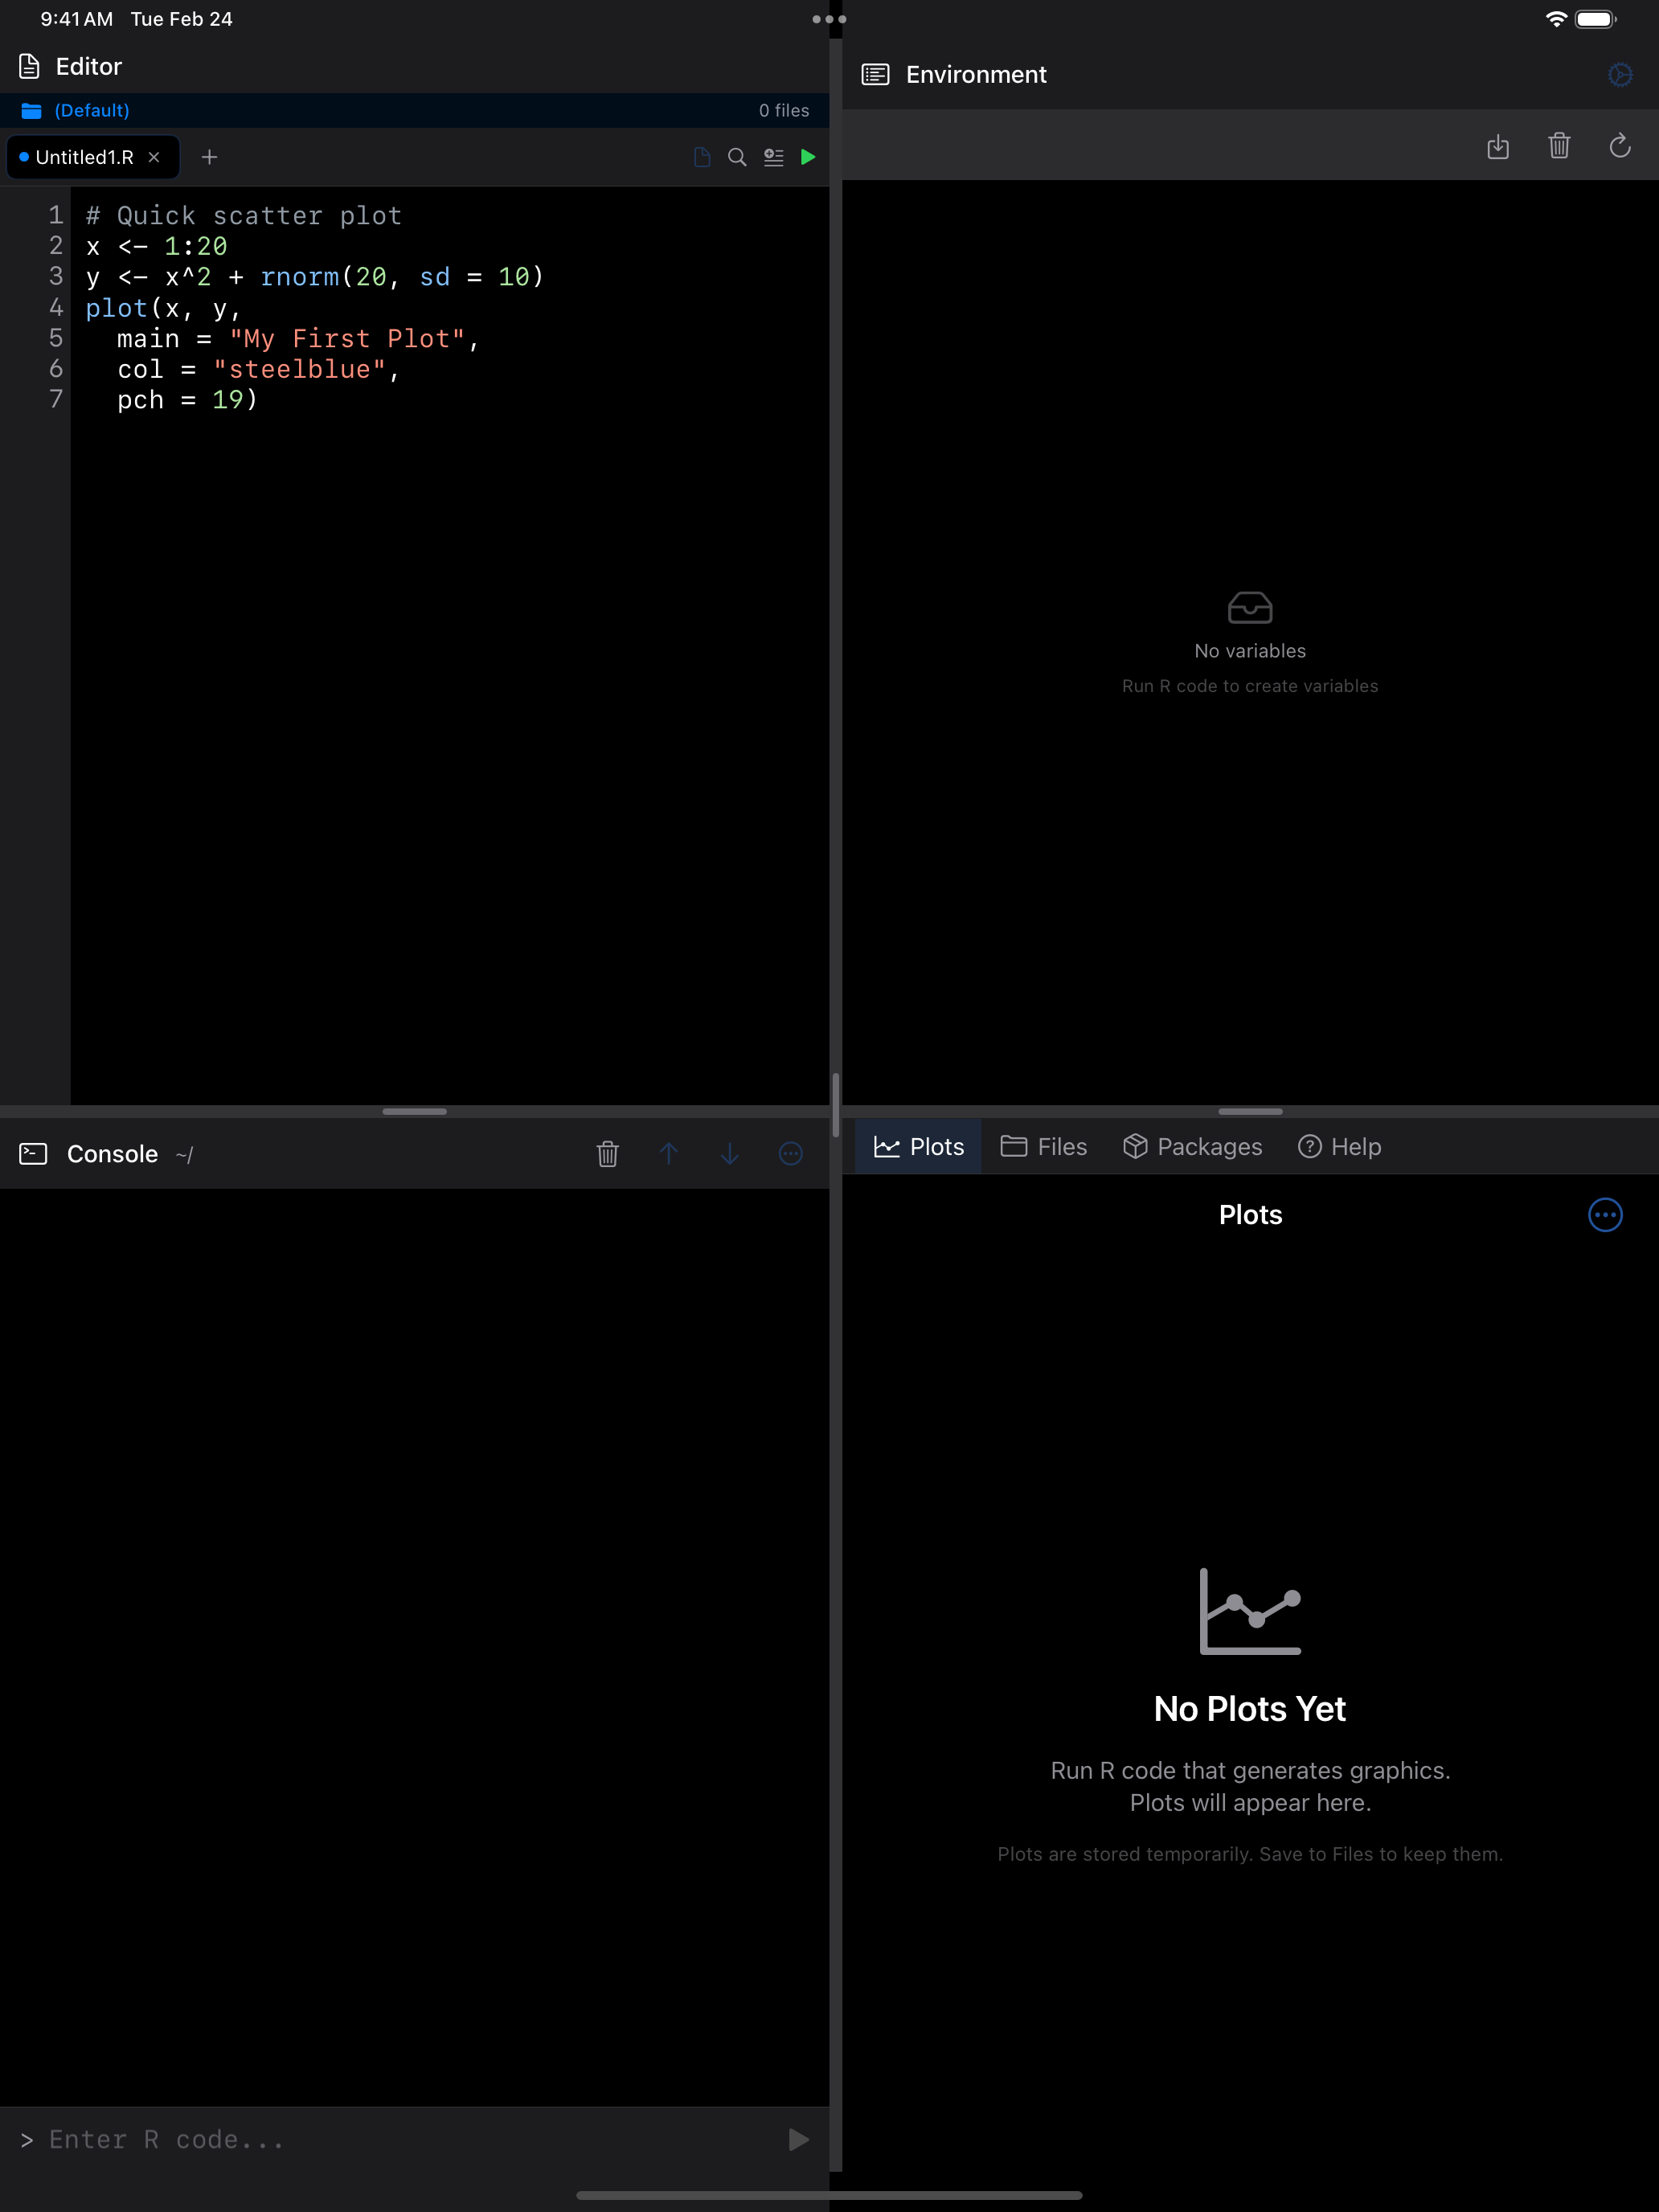Image resolution: width=1659 pixels, height=2212 pixels.
Task: Click the console history up arrow
Action: click(x=669, y=1154)
